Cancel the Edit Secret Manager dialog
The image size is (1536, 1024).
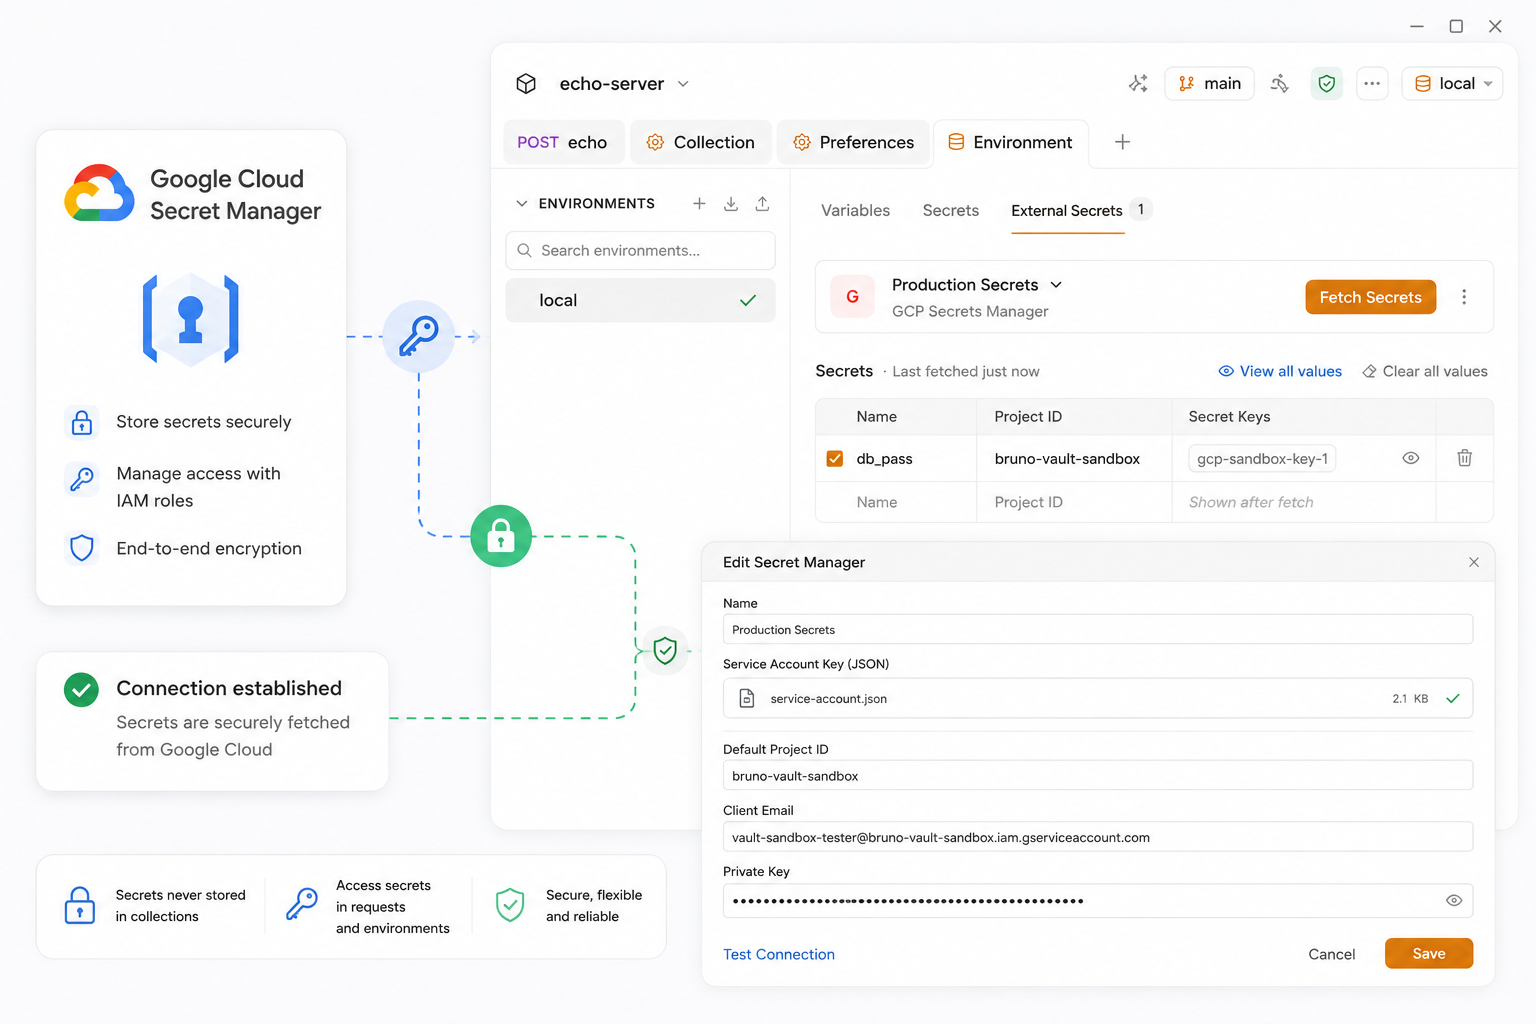[x=1331, y=955]
